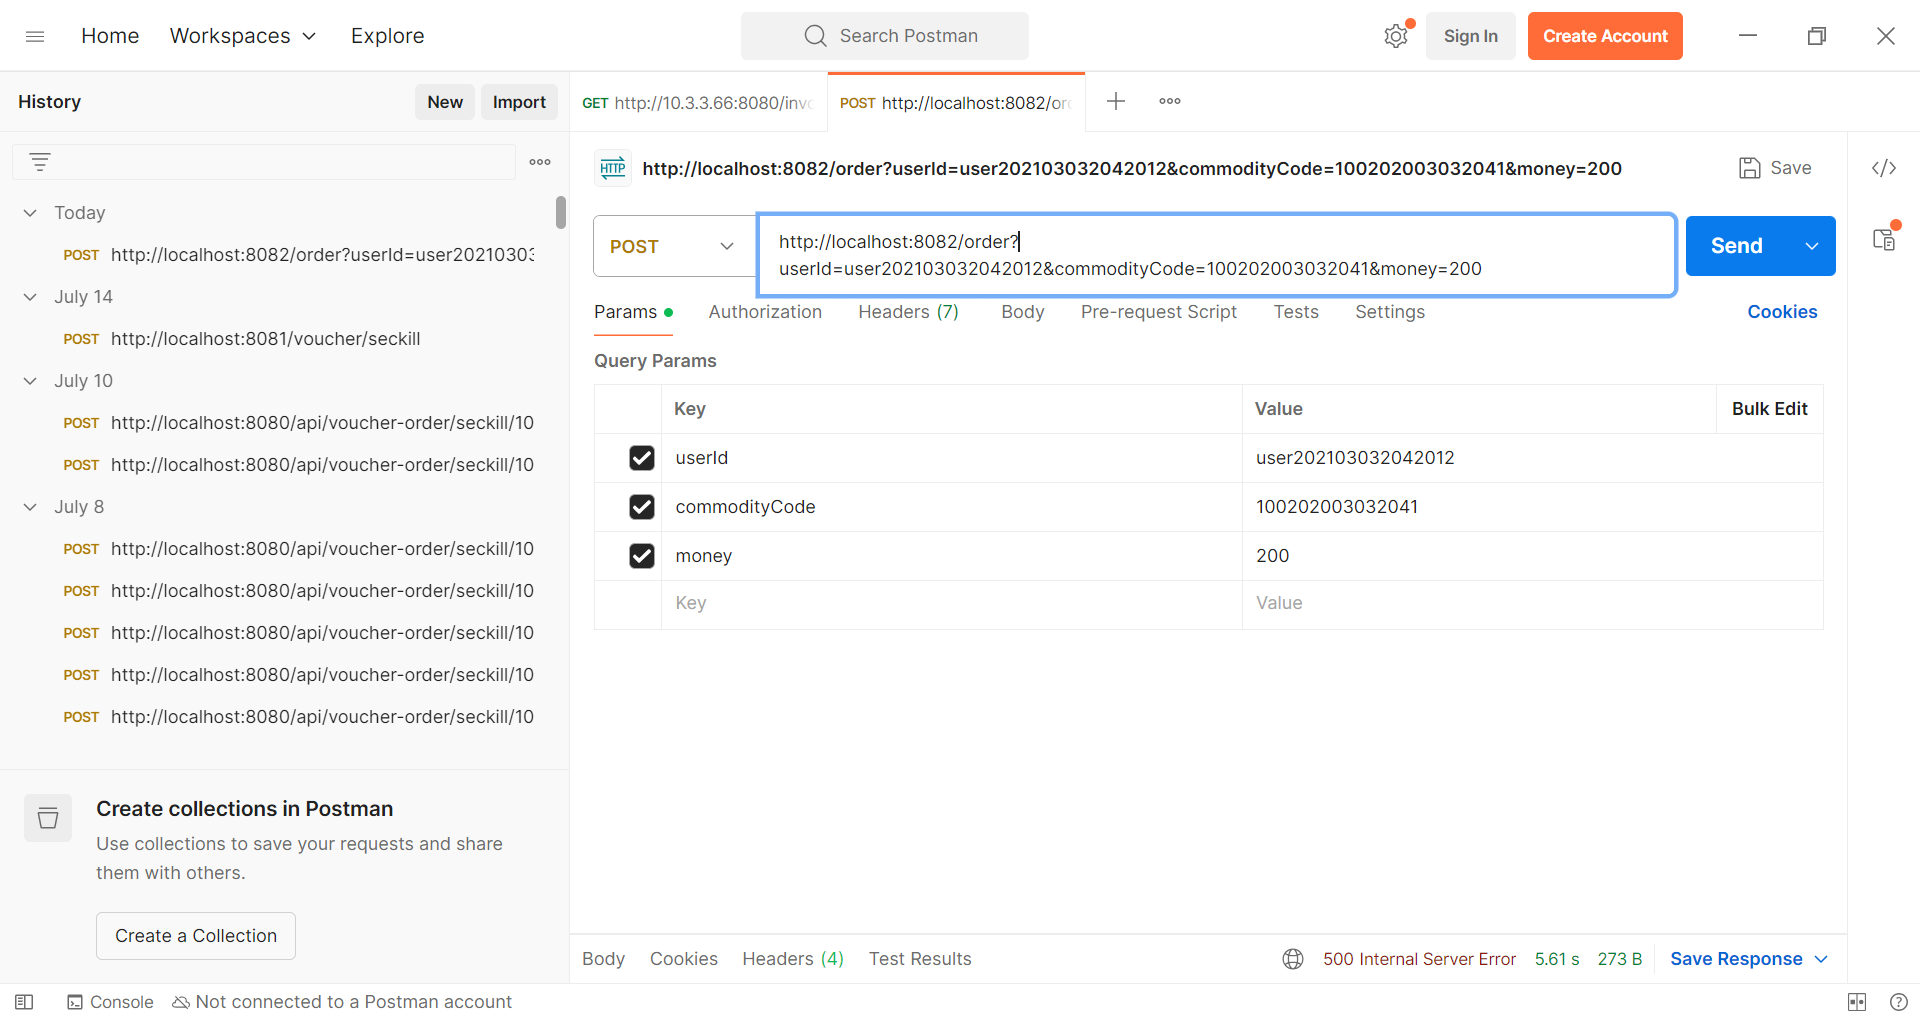This screenshot has width=1920, height=1020.
Task: Toggle sidebar with bottom-left panel icon
Action: [x=25, y=1002]
